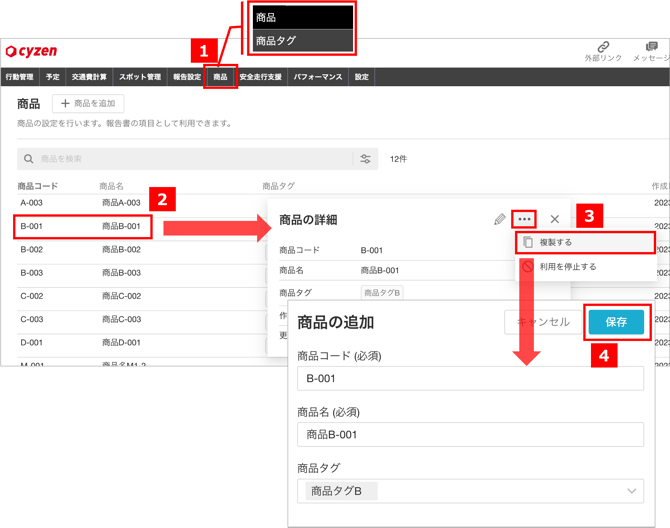This screenshot has width=670, height=528.
Task: Expand the 商品タグ combo box chevron
Action: pos(631,491)
